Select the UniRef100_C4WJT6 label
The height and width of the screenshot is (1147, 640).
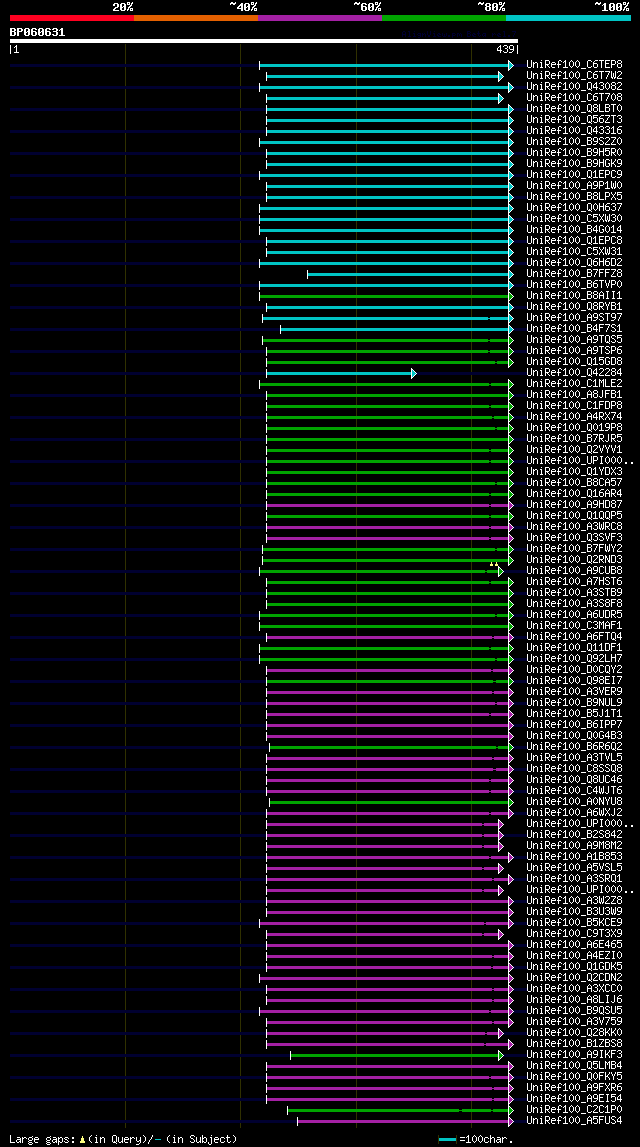574,791
